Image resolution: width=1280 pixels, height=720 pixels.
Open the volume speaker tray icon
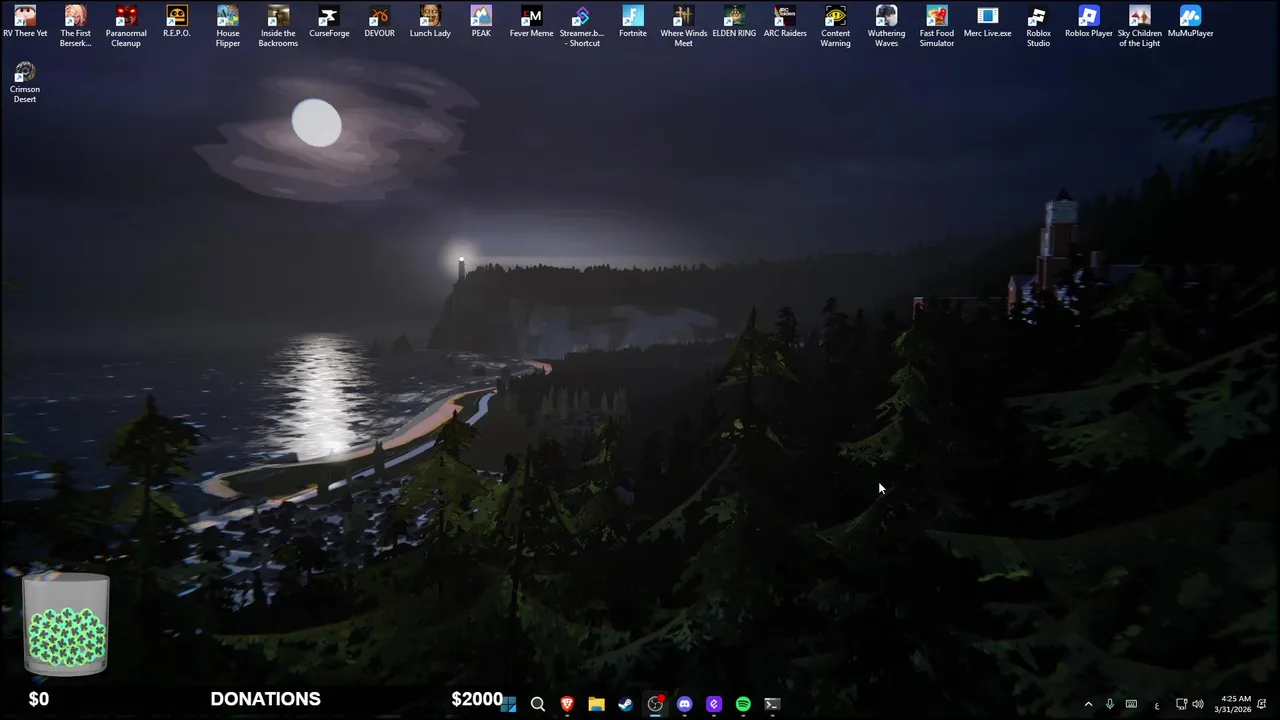tap(1198, 704)
